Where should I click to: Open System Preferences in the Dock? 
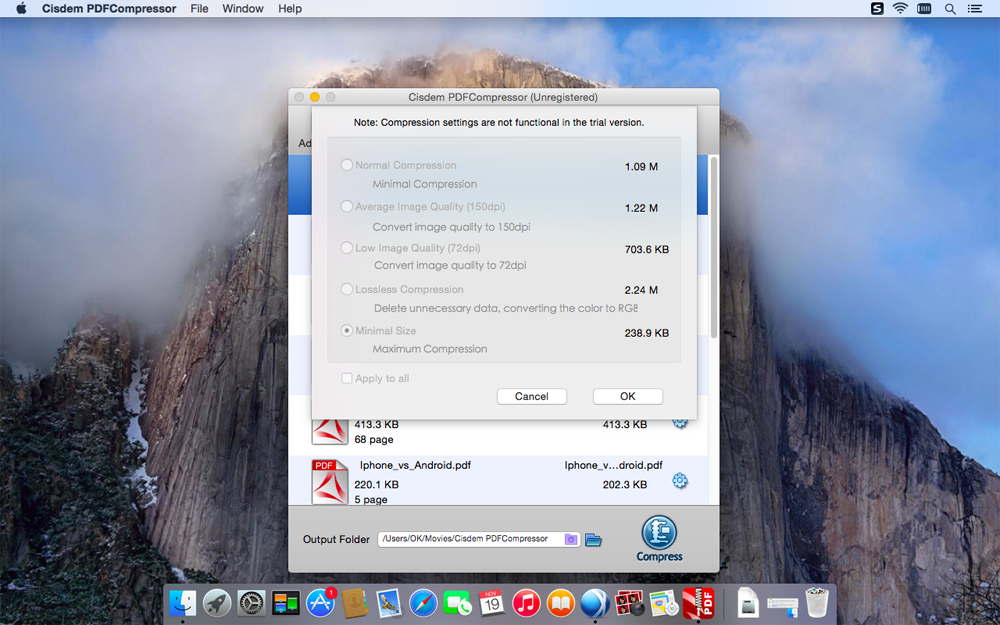[x=251, y=603]
